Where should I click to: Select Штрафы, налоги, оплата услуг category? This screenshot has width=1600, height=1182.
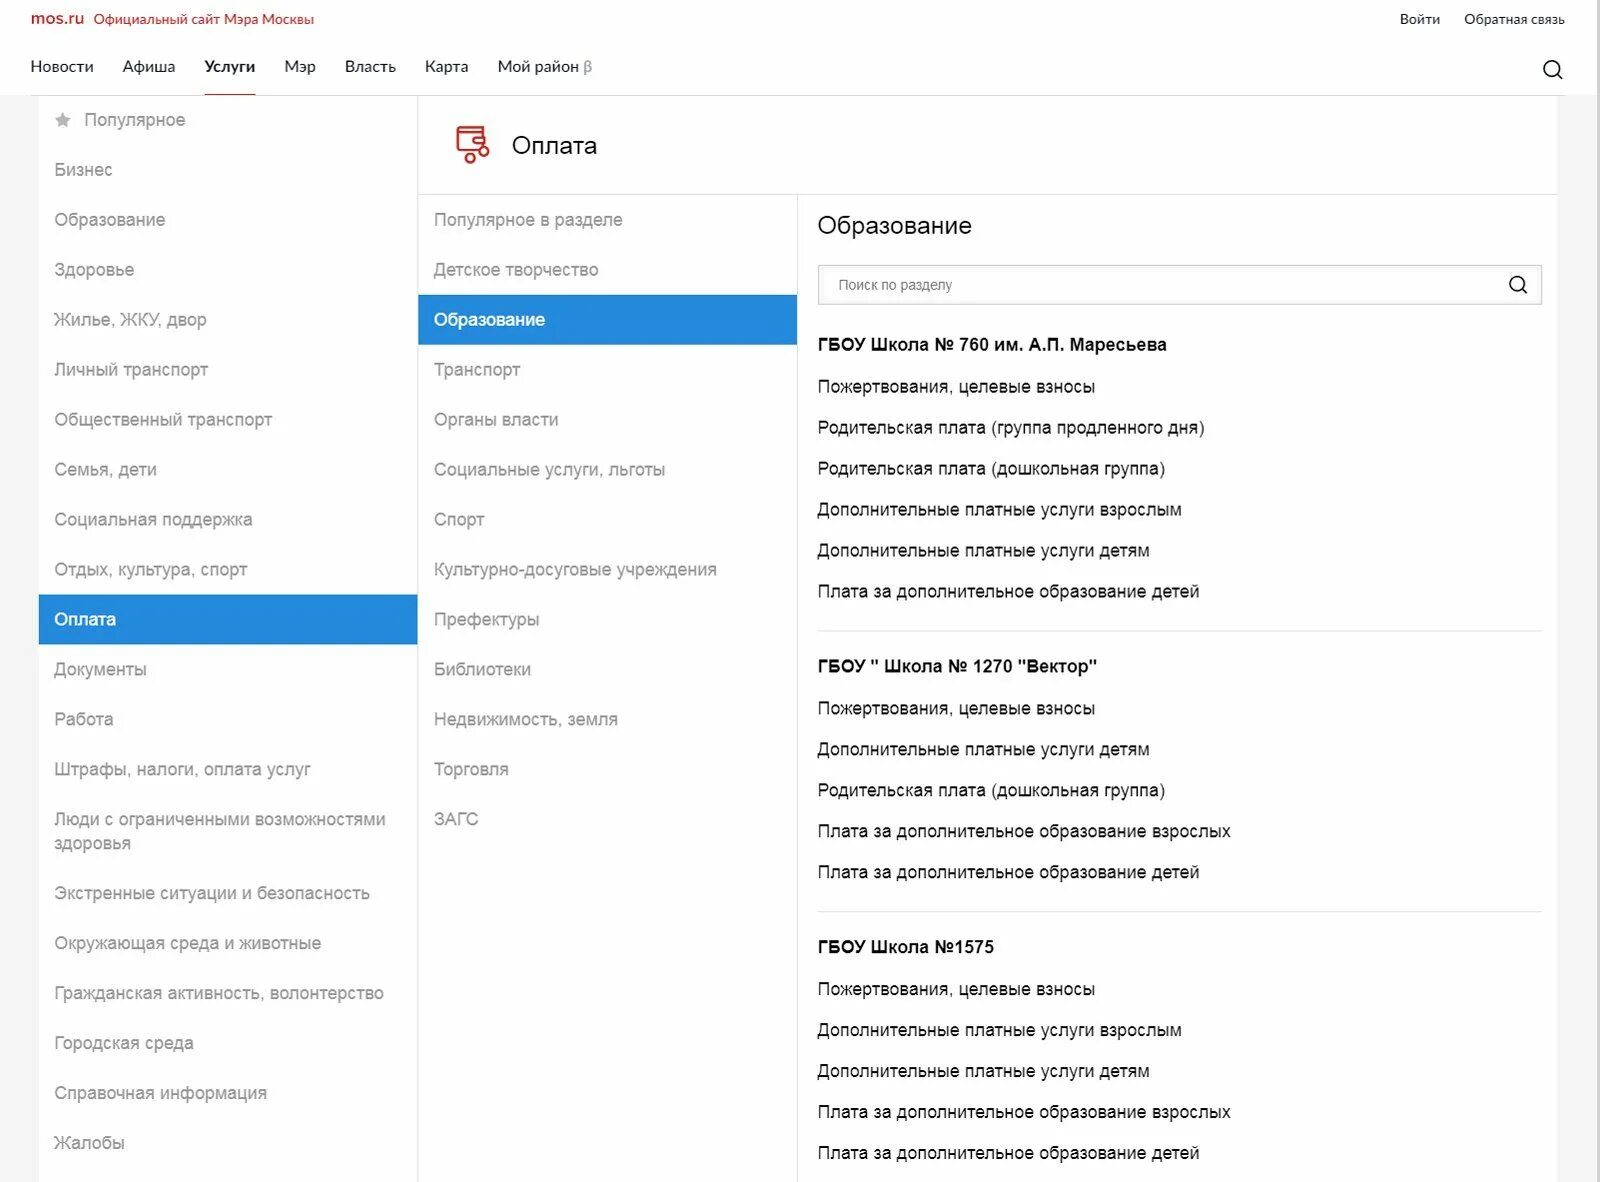click(x=228, y=770)
